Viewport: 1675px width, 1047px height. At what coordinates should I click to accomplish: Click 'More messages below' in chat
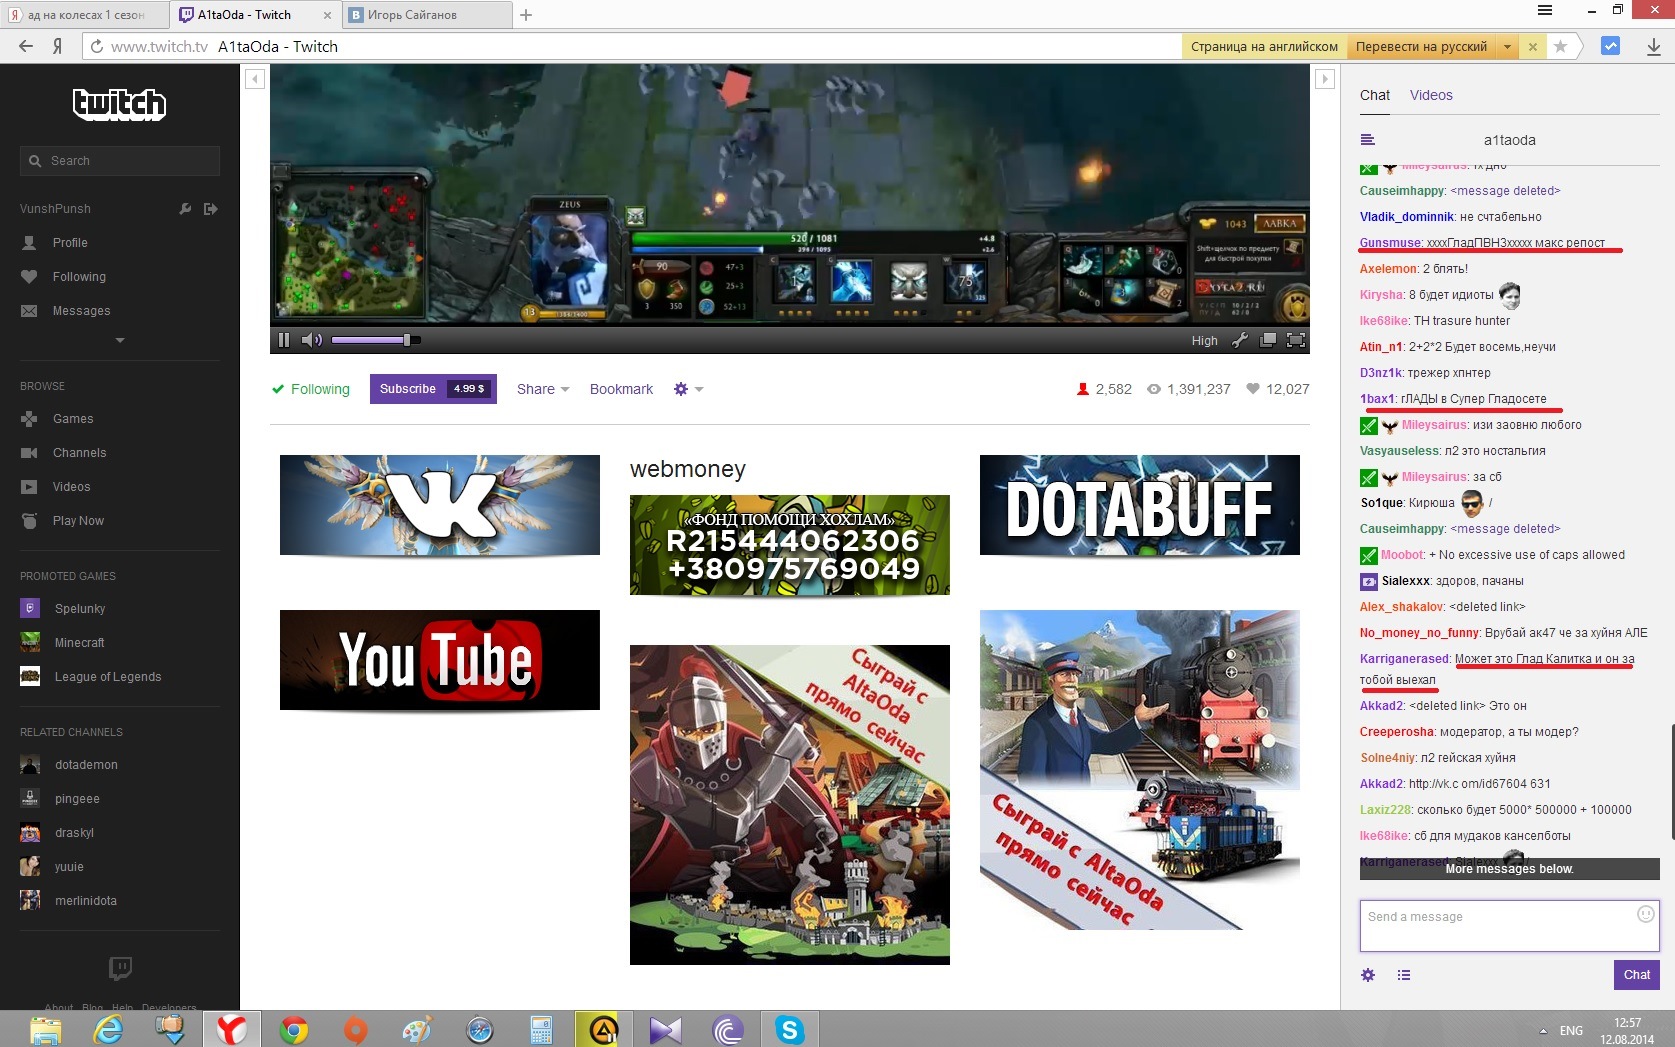click(1509, 869)
